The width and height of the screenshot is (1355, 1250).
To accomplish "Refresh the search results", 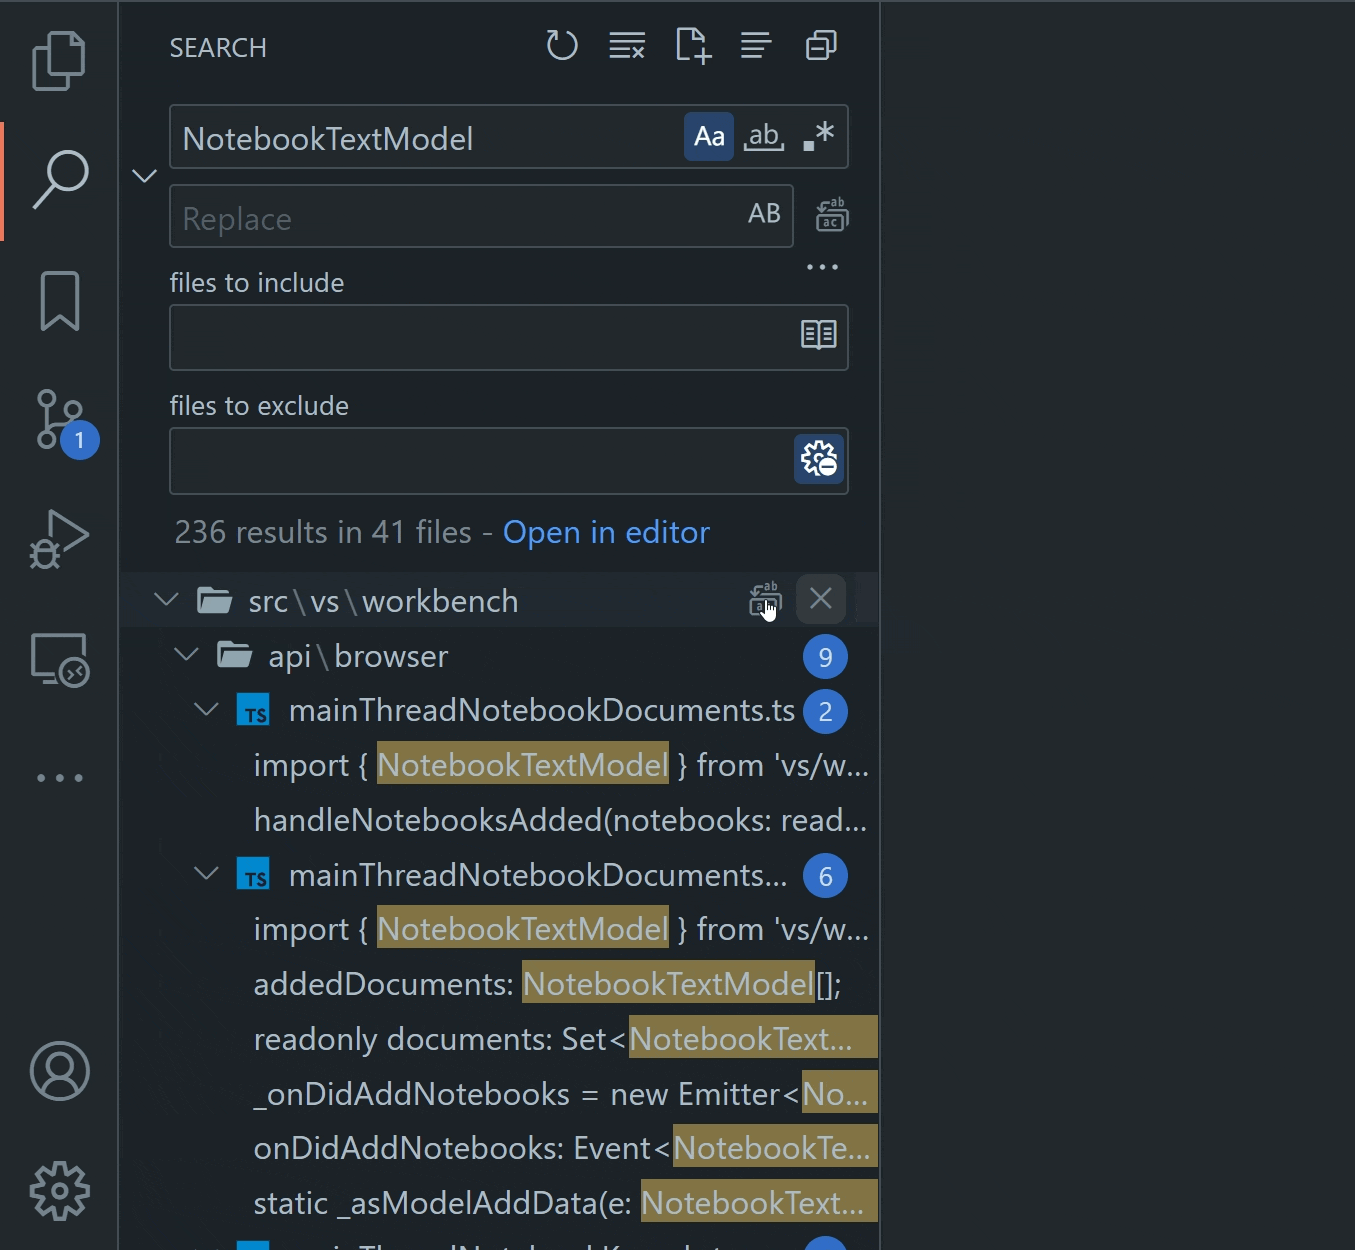I will coord(562,45).
